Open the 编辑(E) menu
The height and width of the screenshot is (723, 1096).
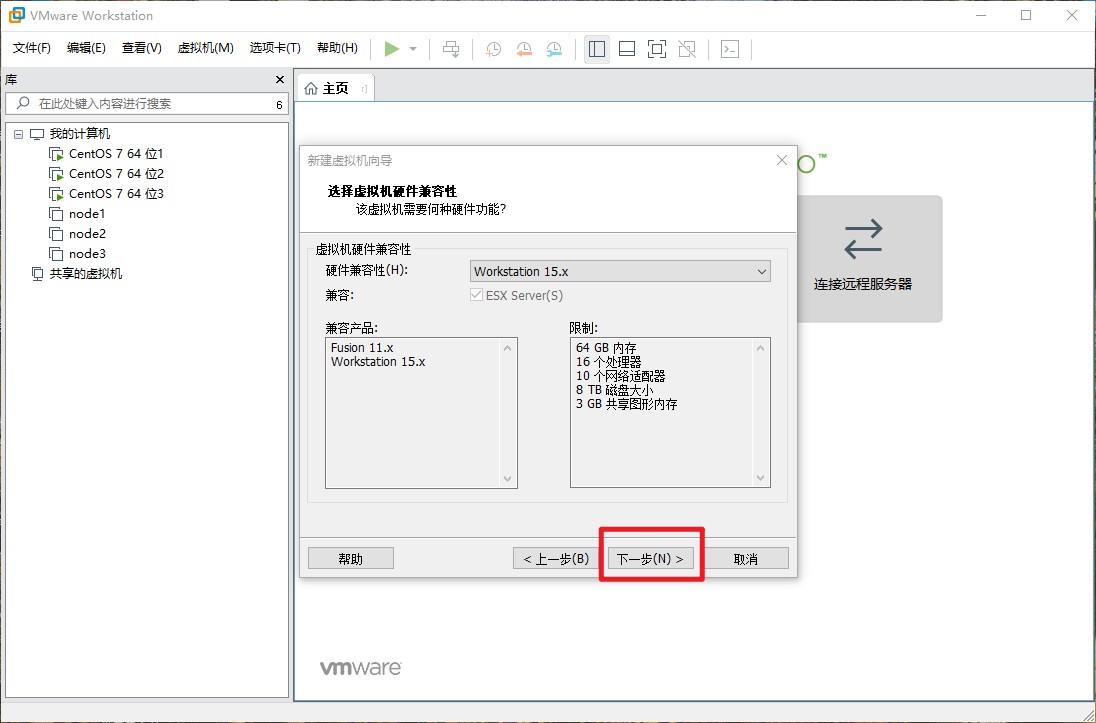pos(86,48)
